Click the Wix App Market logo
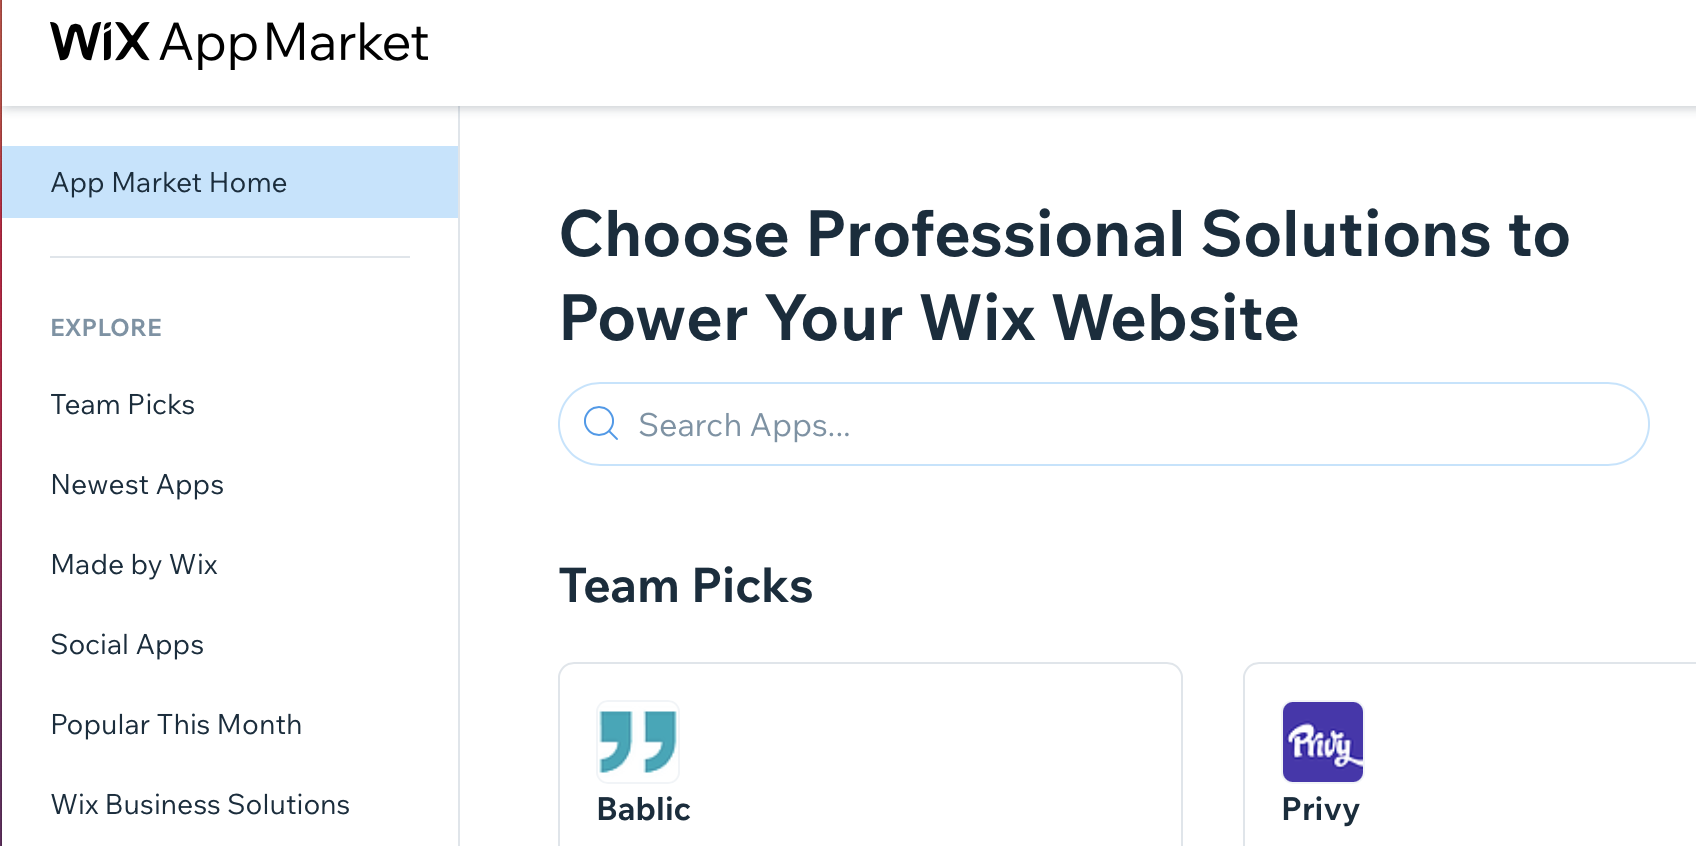The image size is (1696, 846). [239, 43]
